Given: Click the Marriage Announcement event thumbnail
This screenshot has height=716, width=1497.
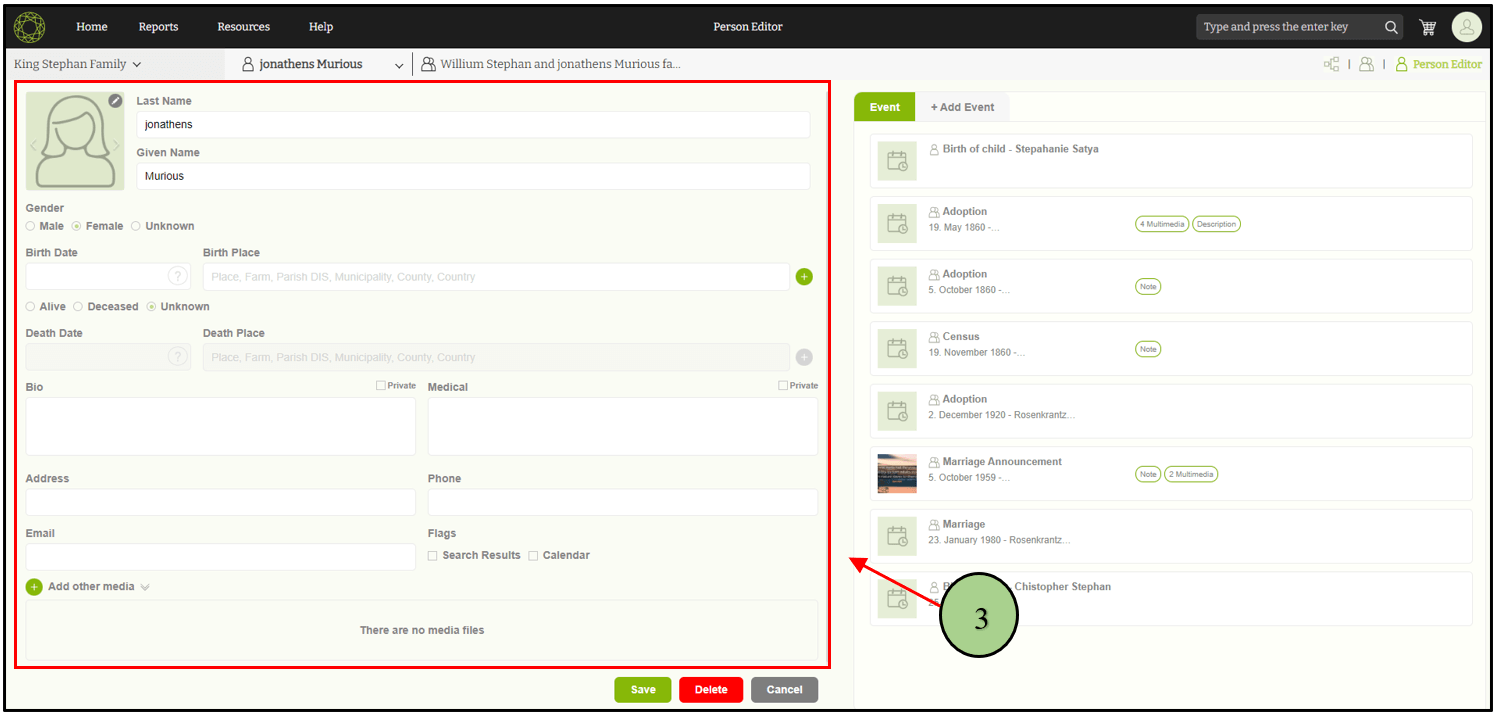Looking at the screenshot, I should [x=896, y=474].
